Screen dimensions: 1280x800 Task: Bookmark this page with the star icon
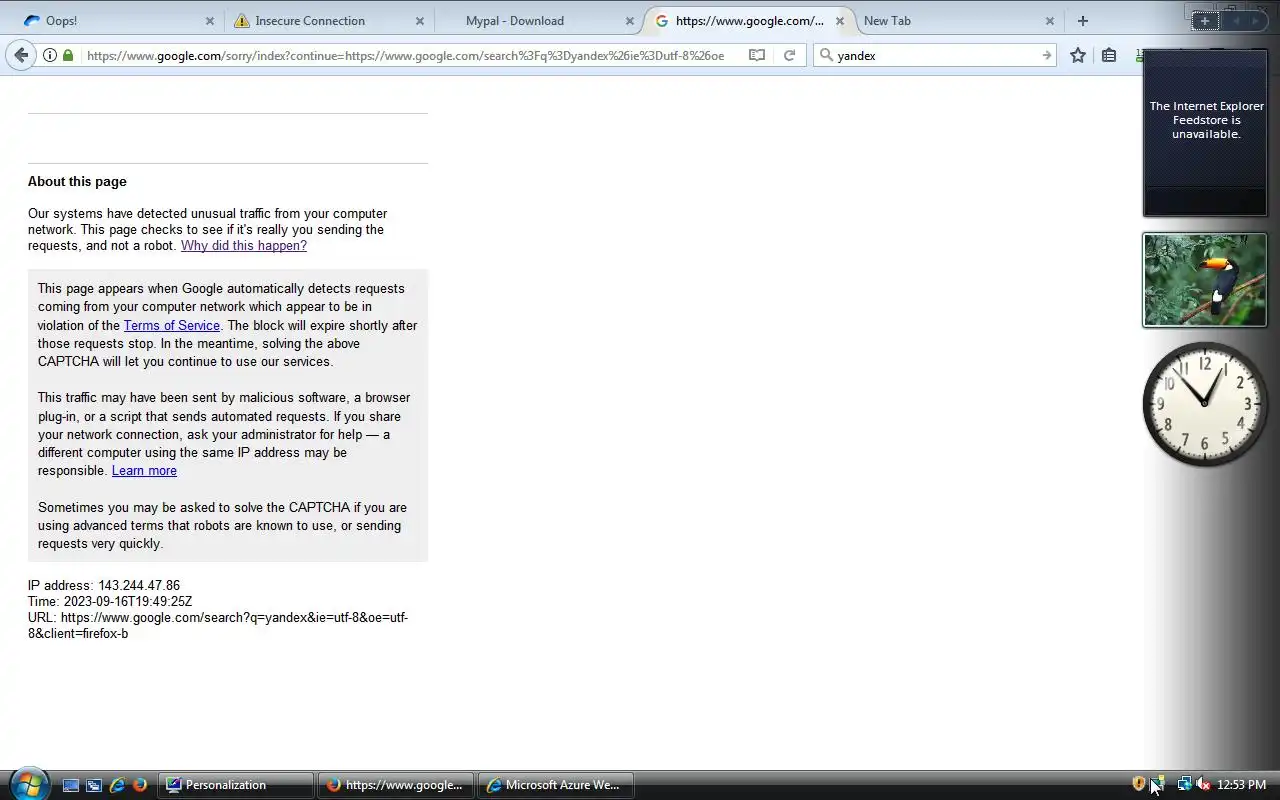pos(1078,56)
